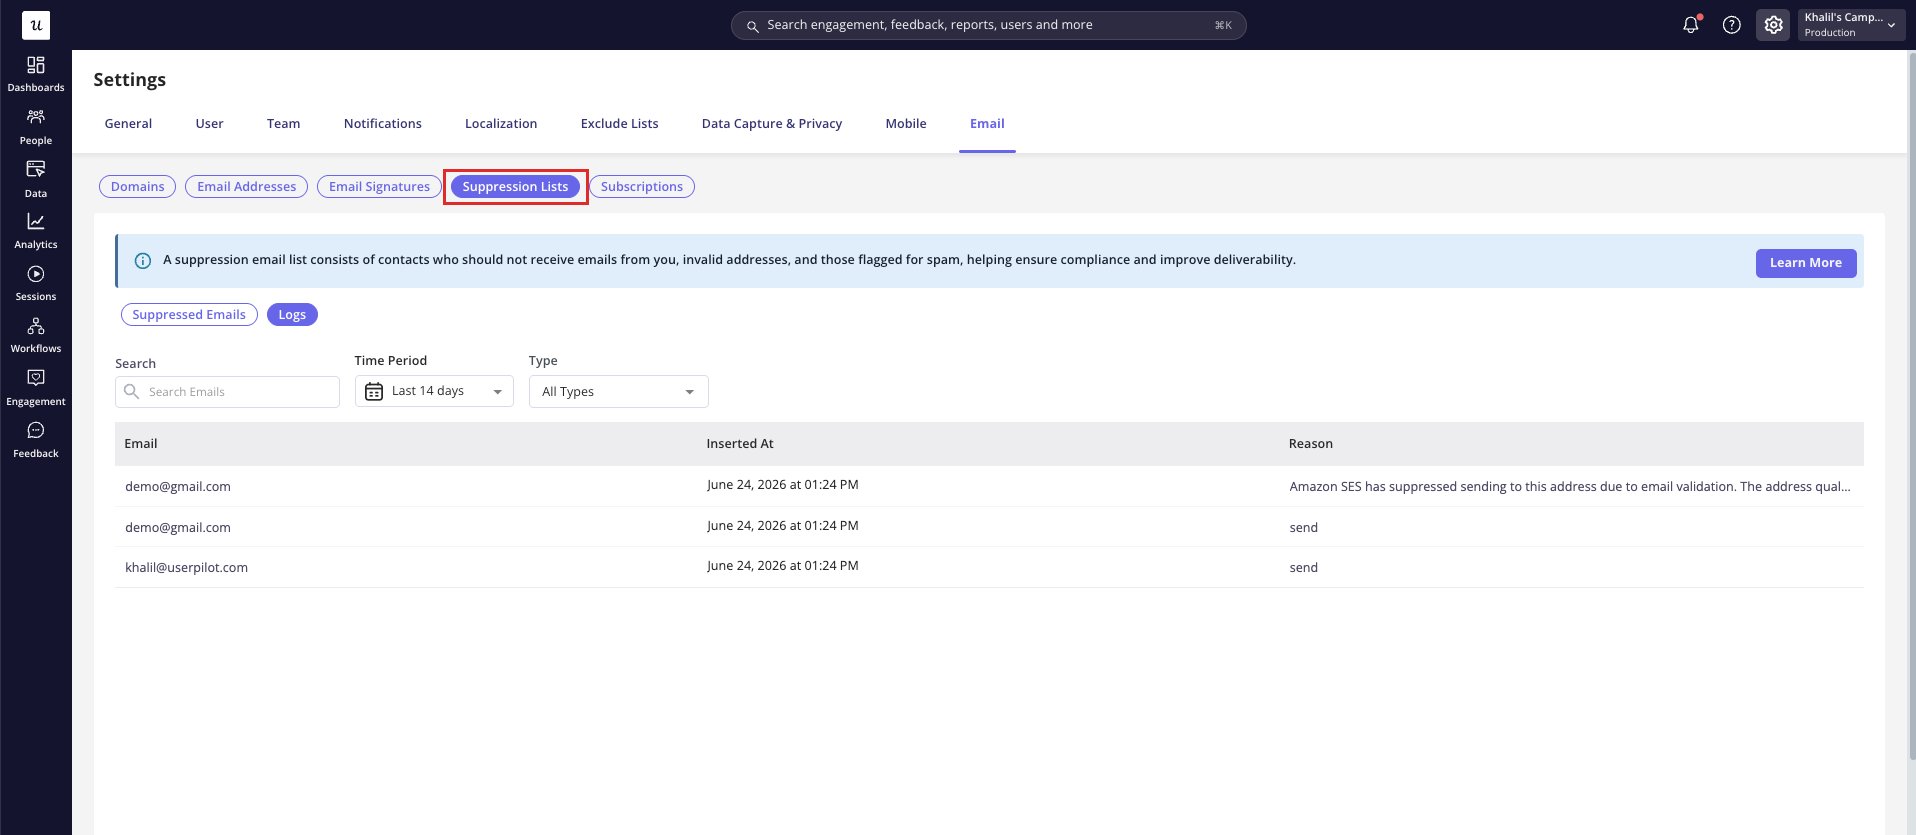Open the People section icon
Viewport: 1916px width, 835px height.
click(x=36, y=117)
